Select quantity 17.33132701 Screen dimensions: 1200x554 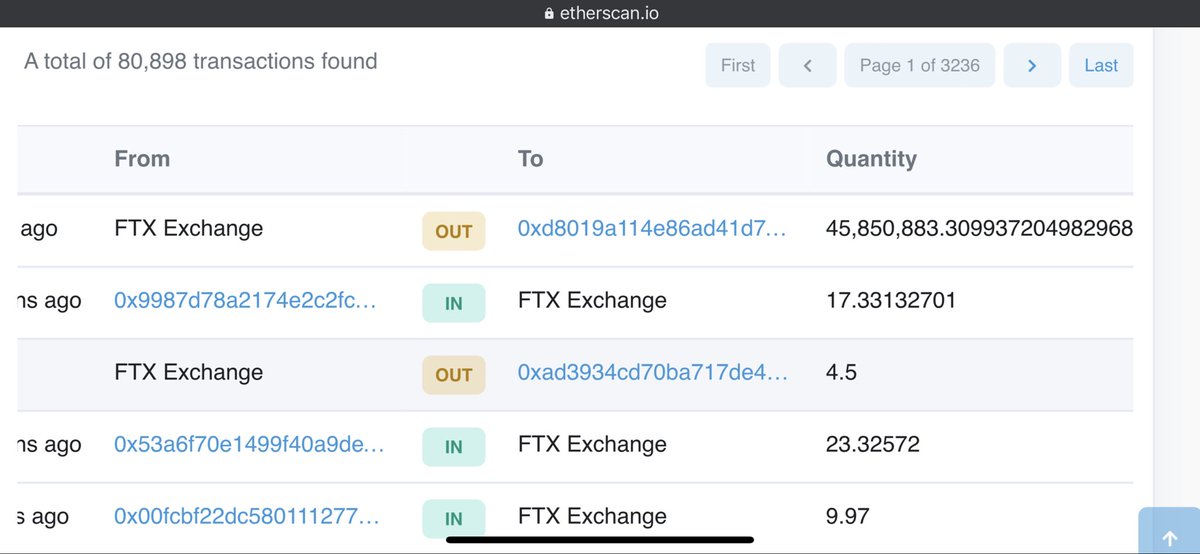click(x=891, y=301)
